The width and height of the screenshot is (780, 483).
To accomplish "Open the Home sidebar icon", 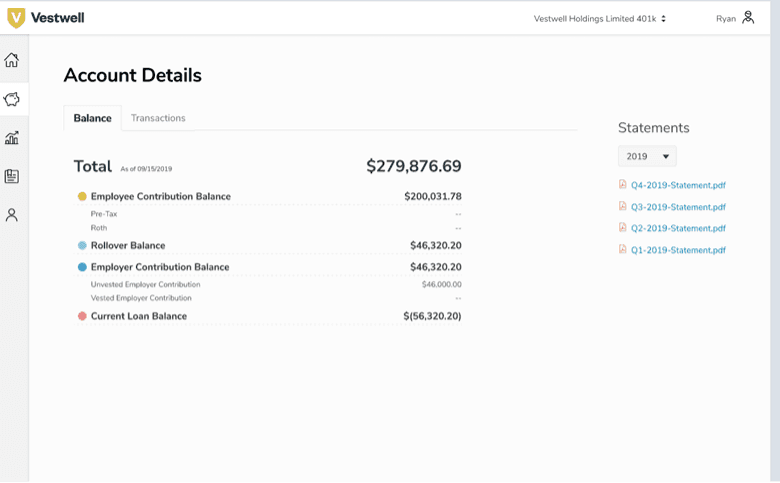I will [12, 61].
